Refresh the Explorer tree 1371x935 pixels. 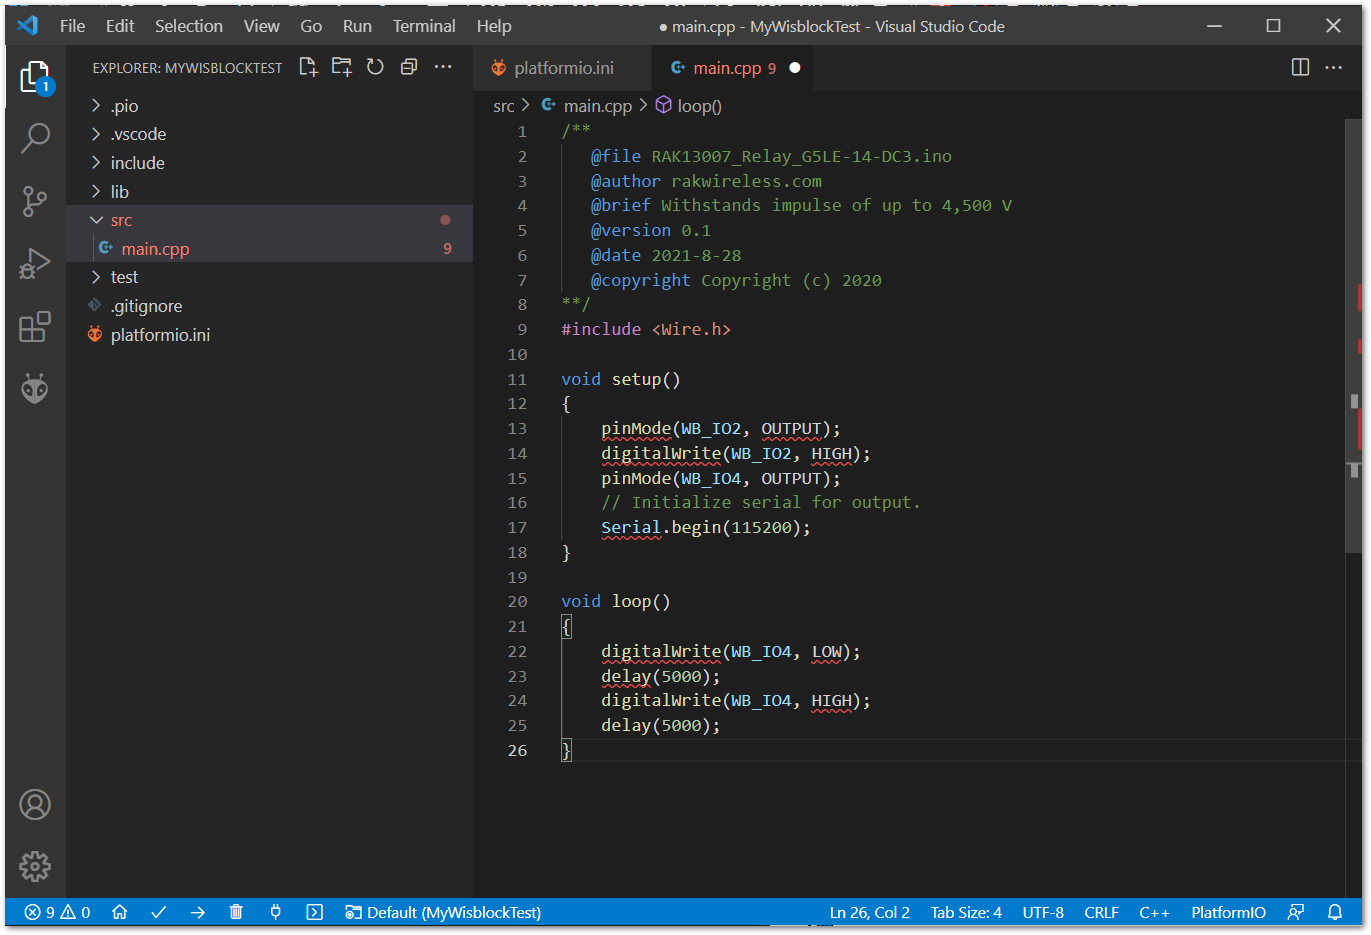[375, 67]
